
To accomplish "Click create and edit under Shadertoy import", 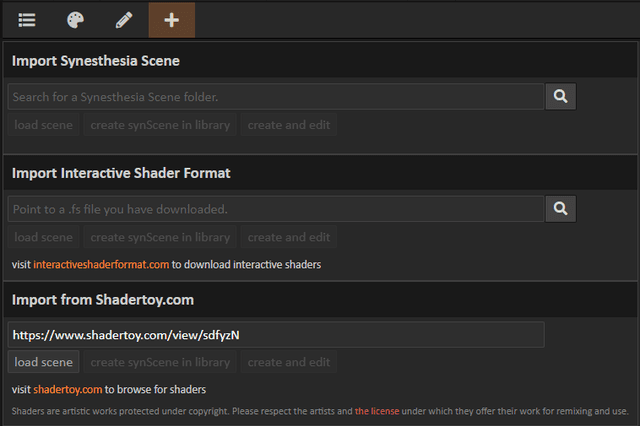I will tap(288, 362).
